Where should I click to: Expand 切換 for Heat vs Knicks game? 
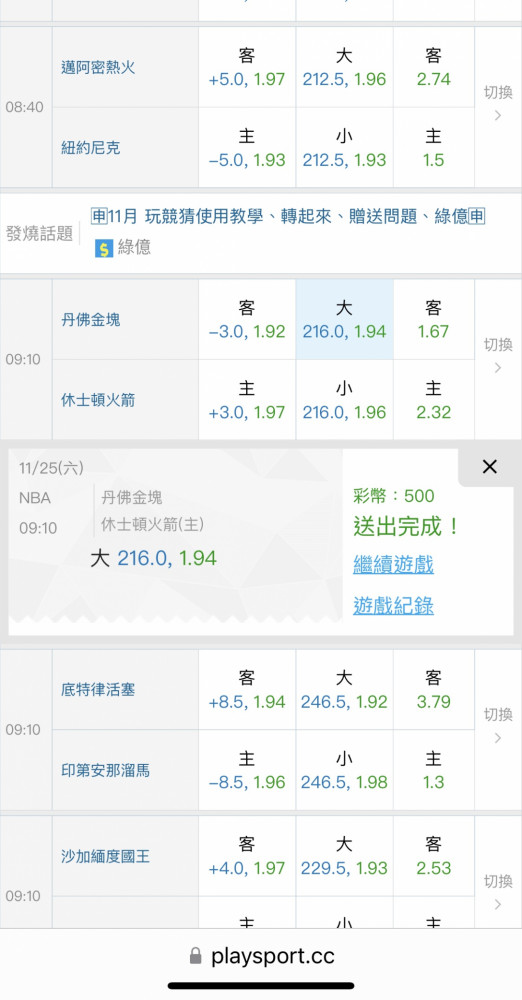[x=498, y=107]
